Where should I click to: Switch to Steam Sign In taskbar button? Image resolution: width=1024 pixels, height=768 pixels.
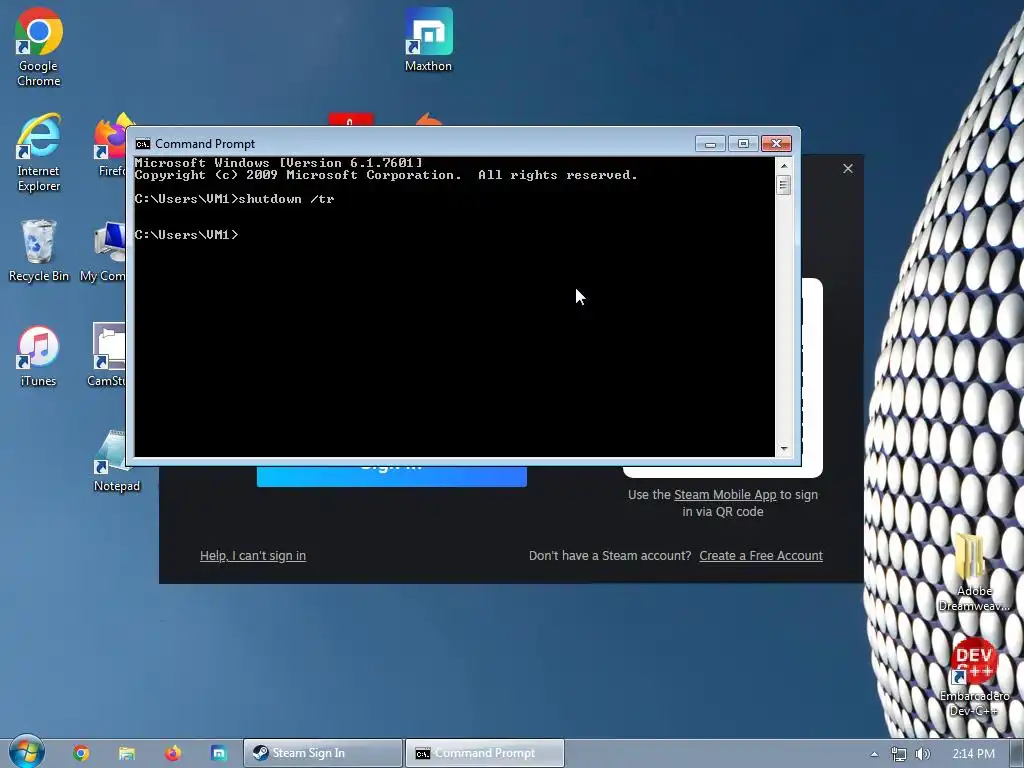(x=323, y=753)
